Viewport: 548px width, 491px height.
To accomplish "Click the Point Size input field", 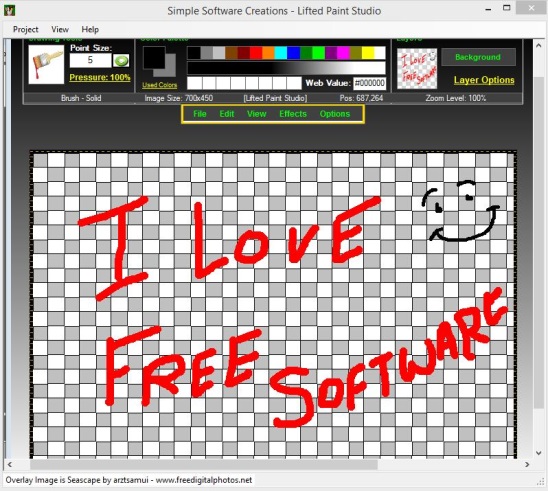I will coord(90,60).
